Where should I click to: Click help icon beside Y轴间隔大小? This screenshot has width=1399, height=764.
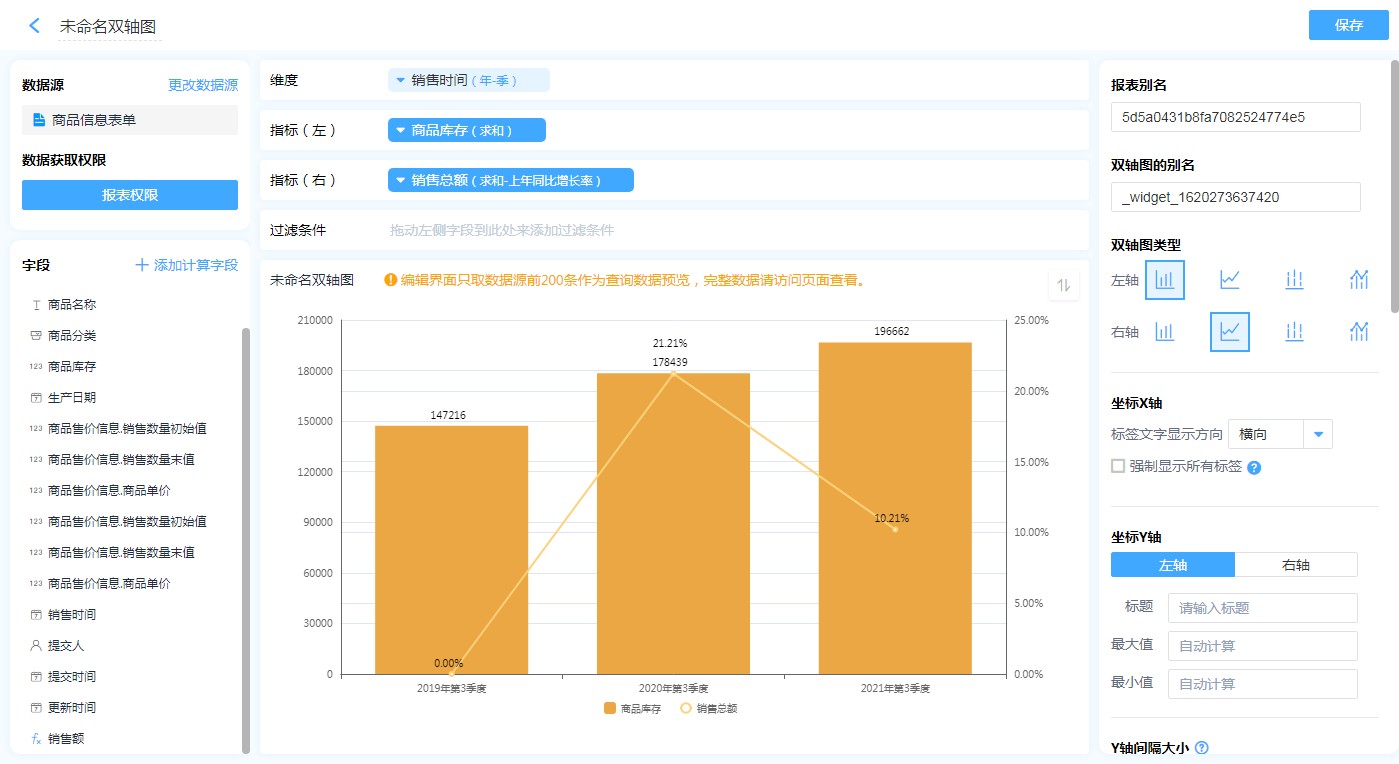(x=1202, y=747)
